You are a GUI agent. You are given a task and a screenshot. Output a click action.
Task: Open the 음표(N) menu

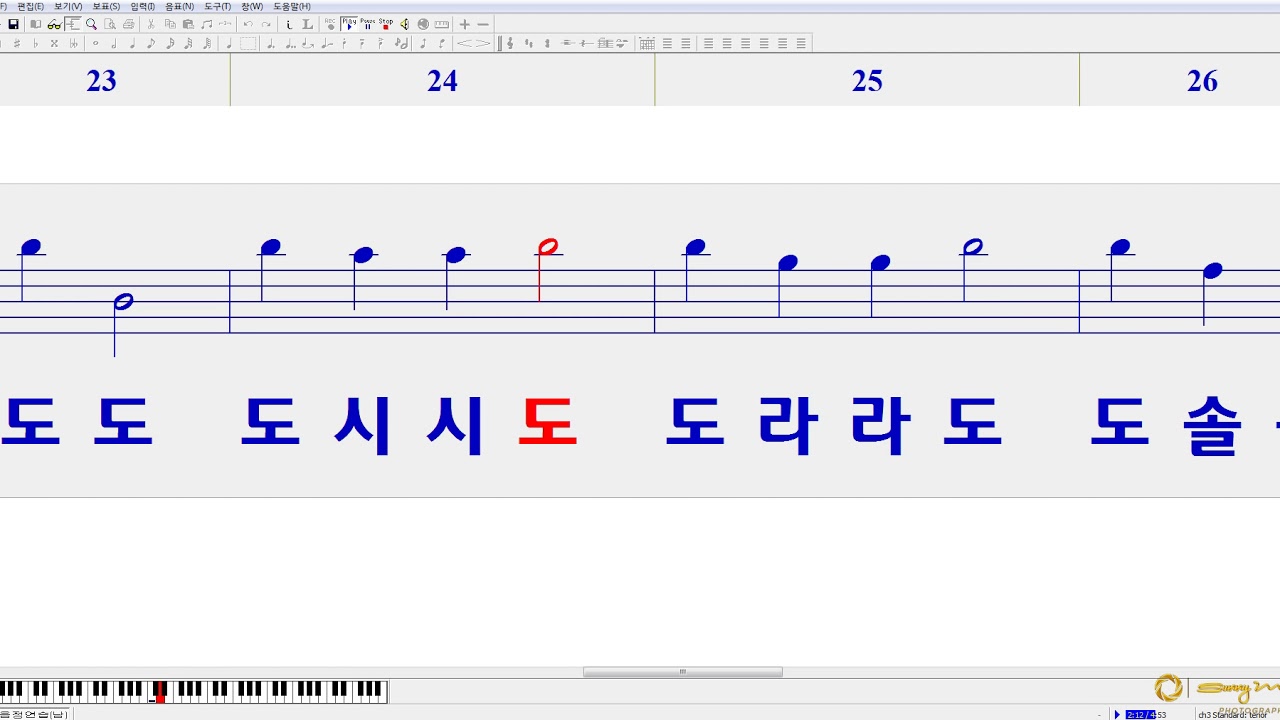tap(180, 6)
